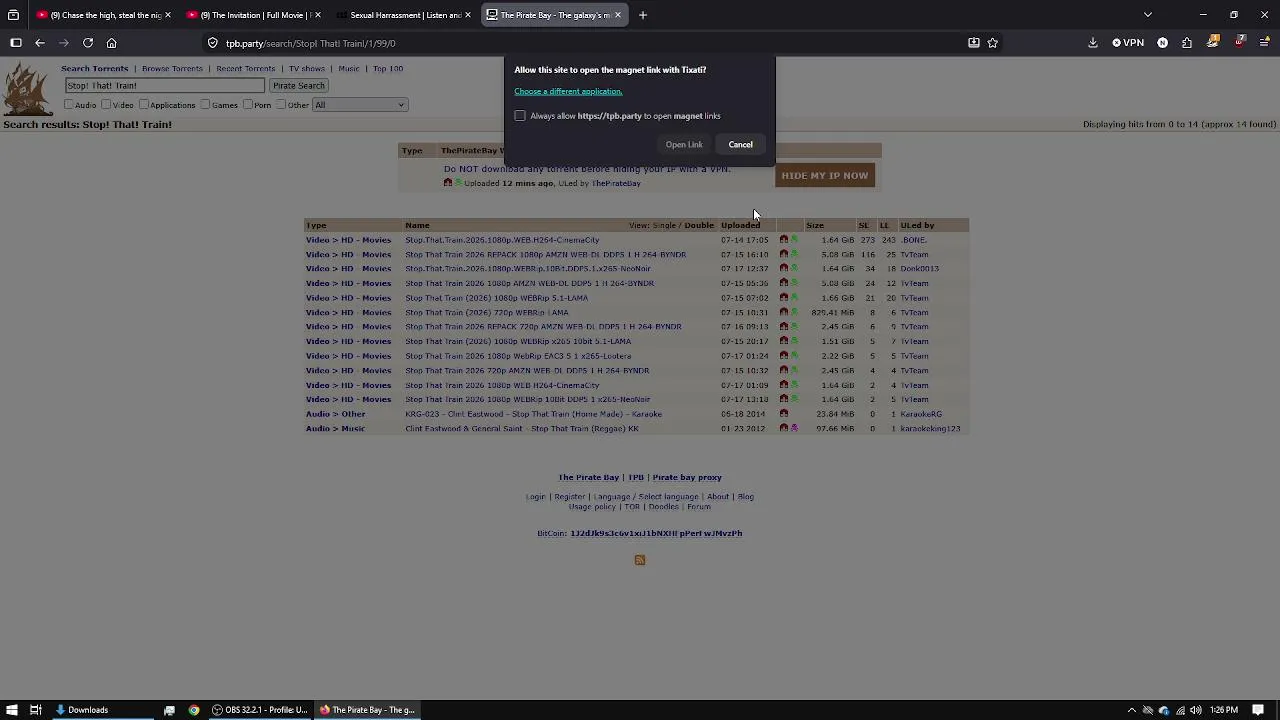Viewport: 1280px width, 720px height.
Task: Open the browser home page
Action: 112,43
